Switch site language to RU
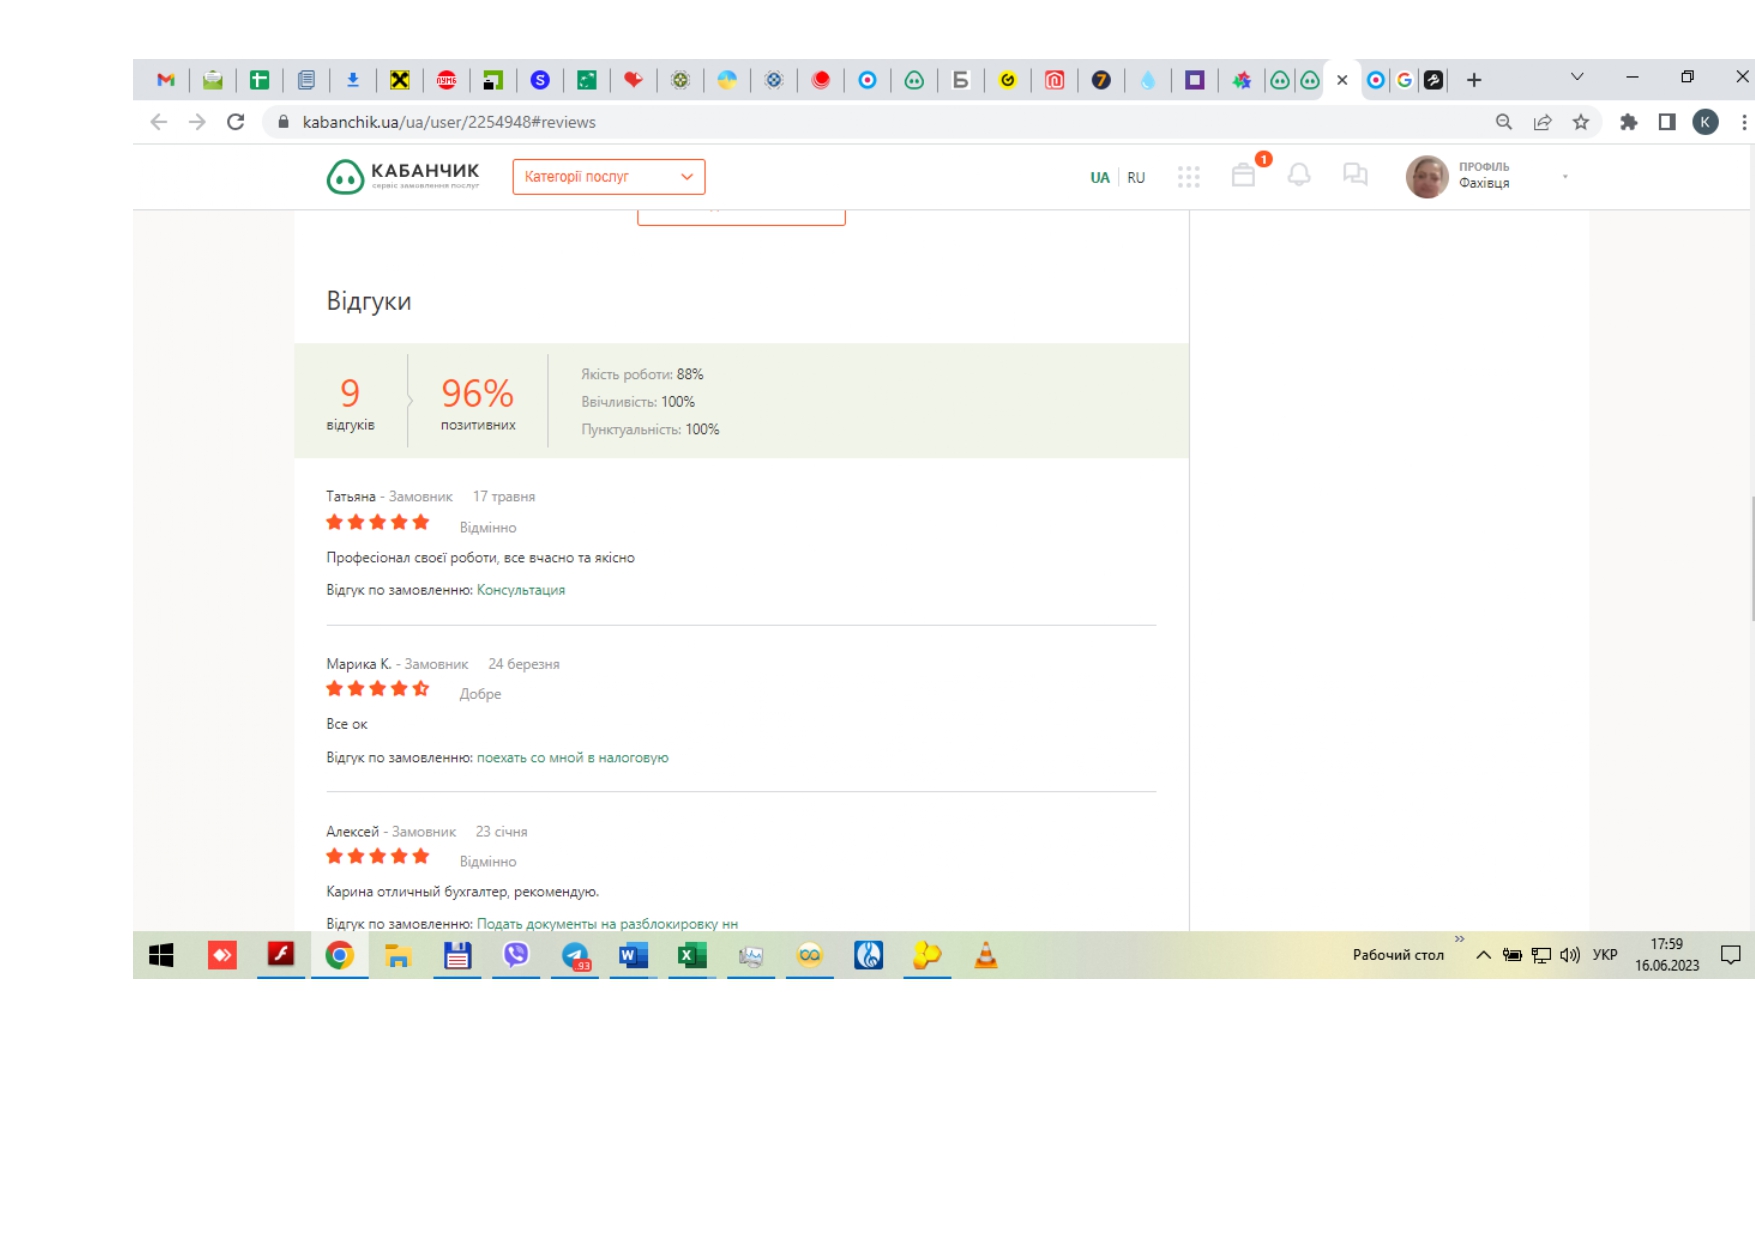Image resolution: width=1755 pixels, height=1241 pixels. pos(1136,177)
